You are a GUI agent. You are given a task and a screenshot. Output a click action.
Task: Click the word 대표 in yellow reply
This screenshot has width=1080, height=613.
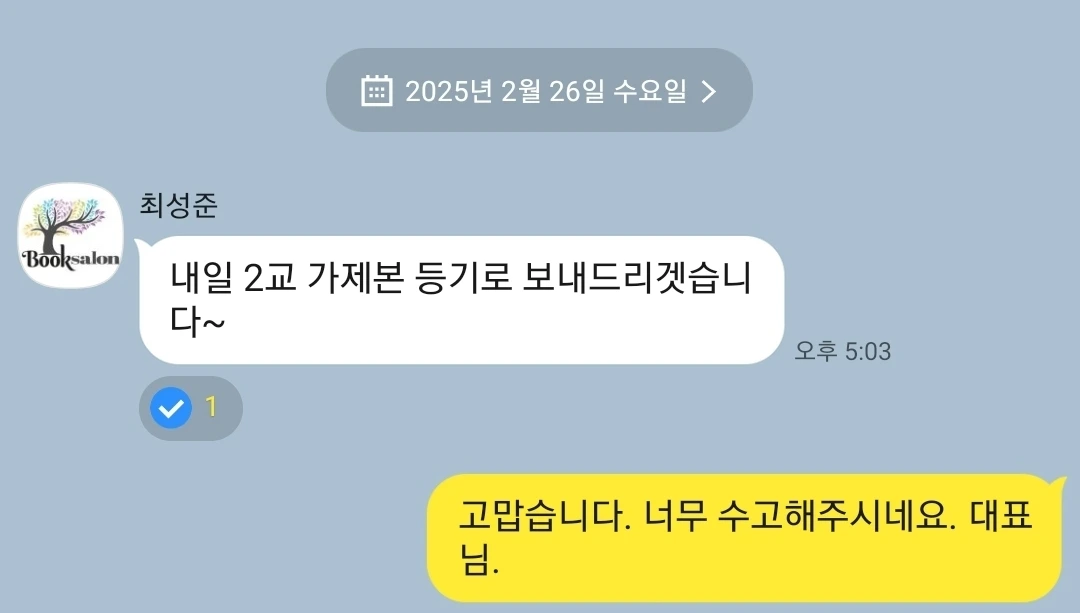[x=1001, y=515]
